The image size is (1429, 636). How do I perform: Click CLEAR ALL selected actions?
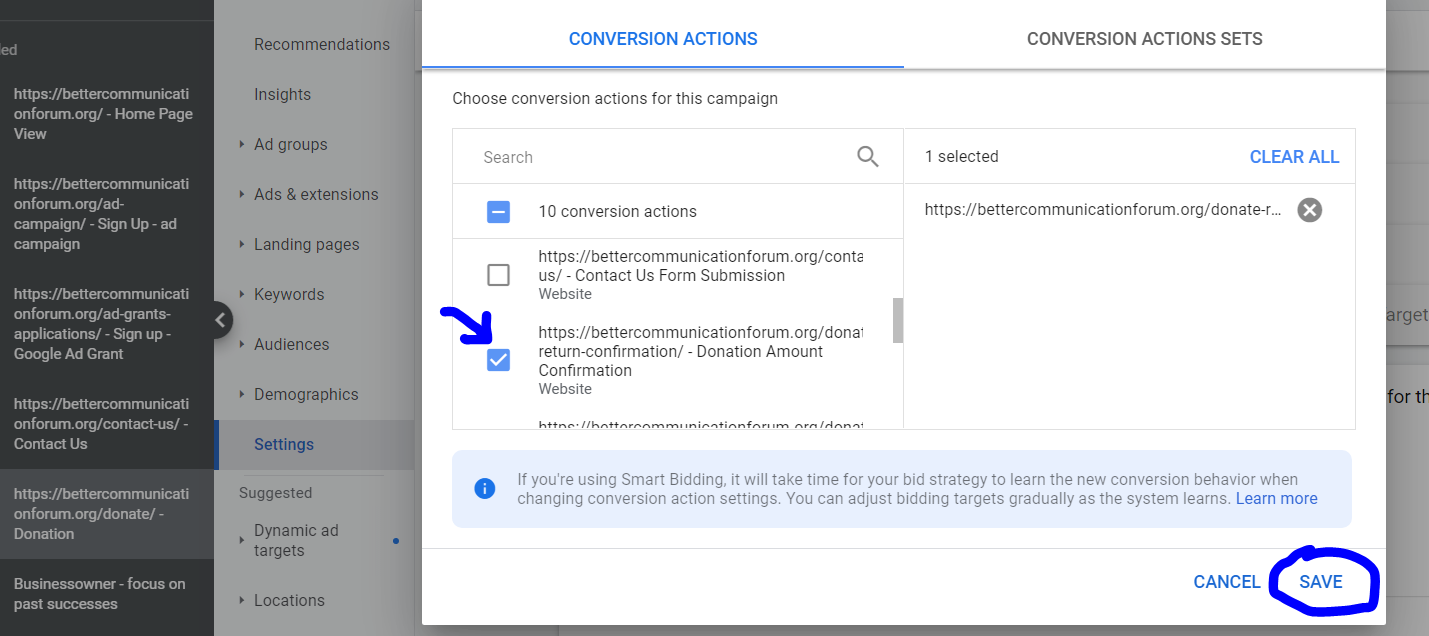pos(1294,157)
